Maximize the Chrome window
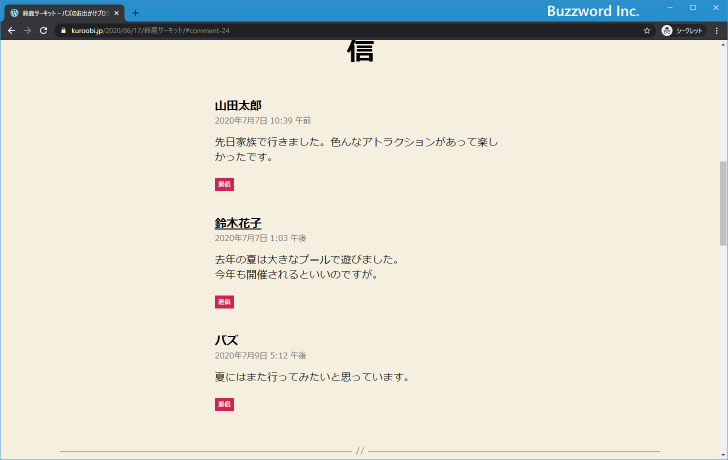Image resolution: width=728 pixels, height=460 pixels. tap(693, 7)
